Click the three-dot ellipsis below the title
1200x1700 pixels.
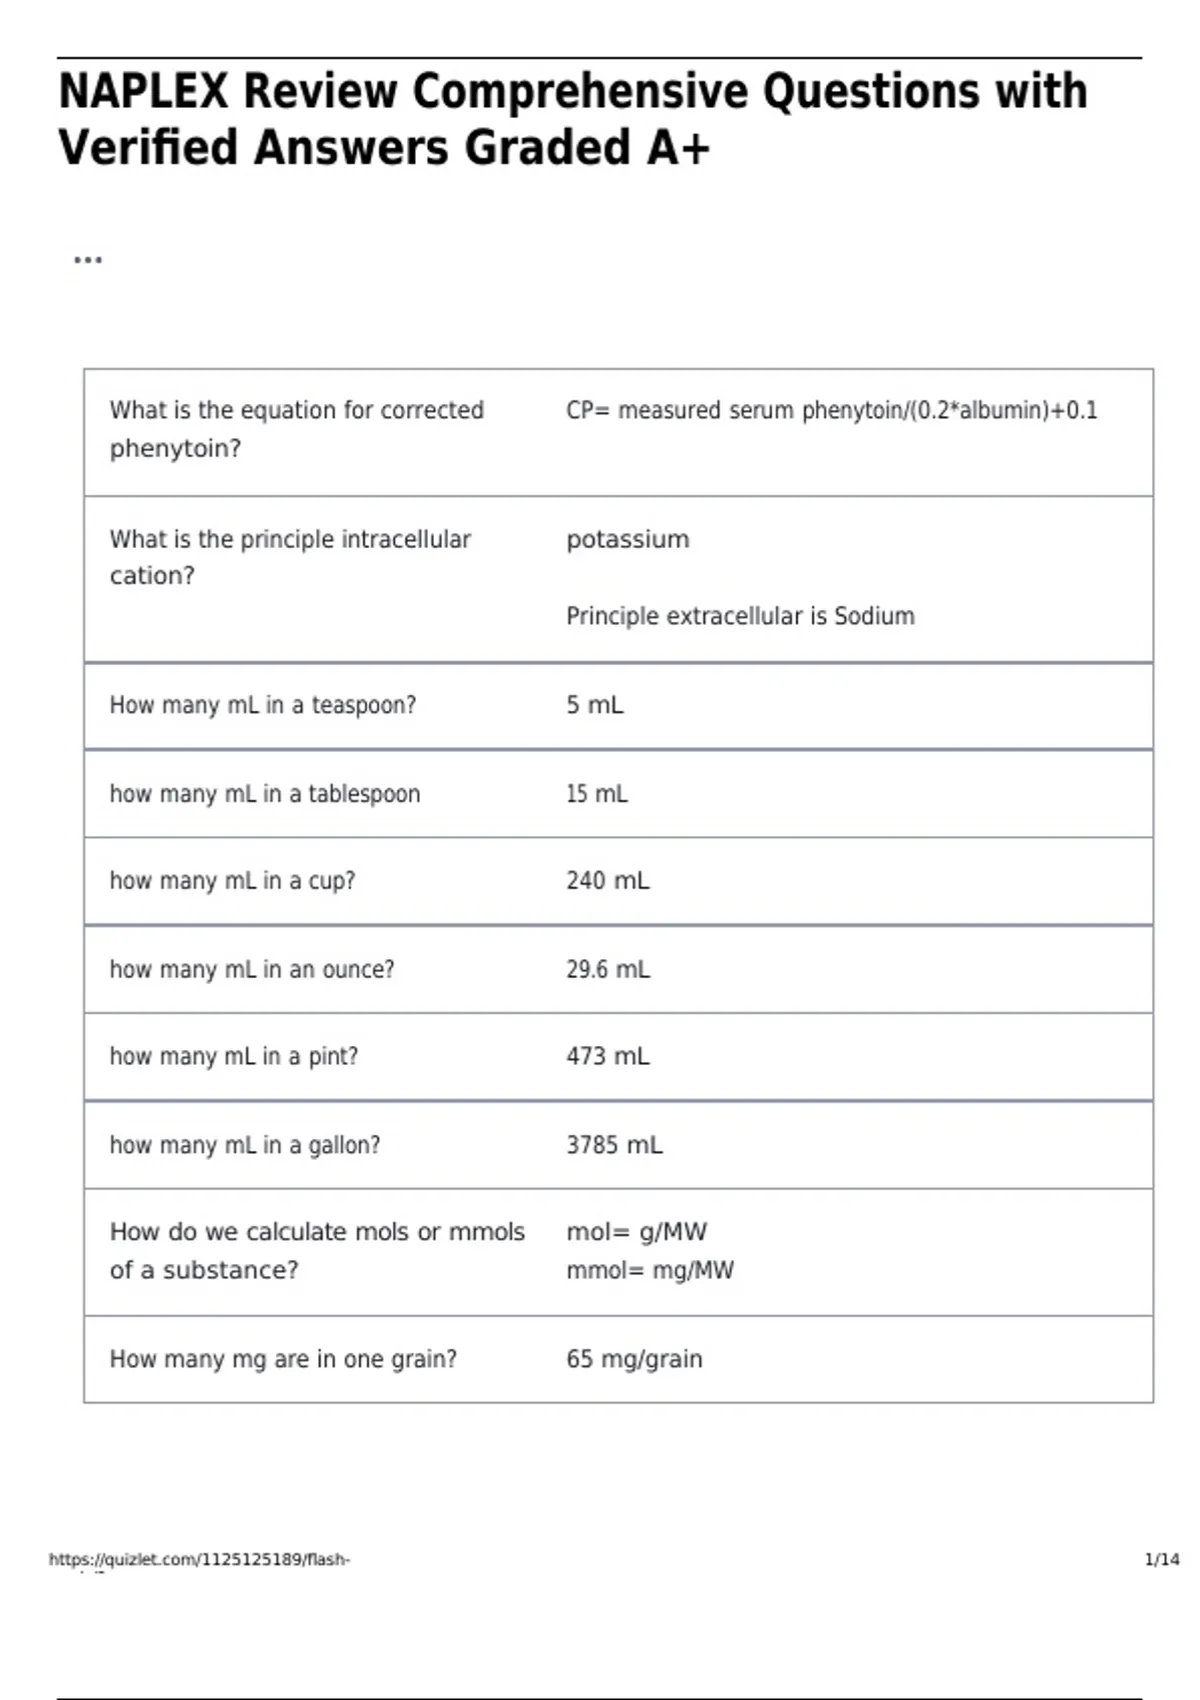coord(88,260)
